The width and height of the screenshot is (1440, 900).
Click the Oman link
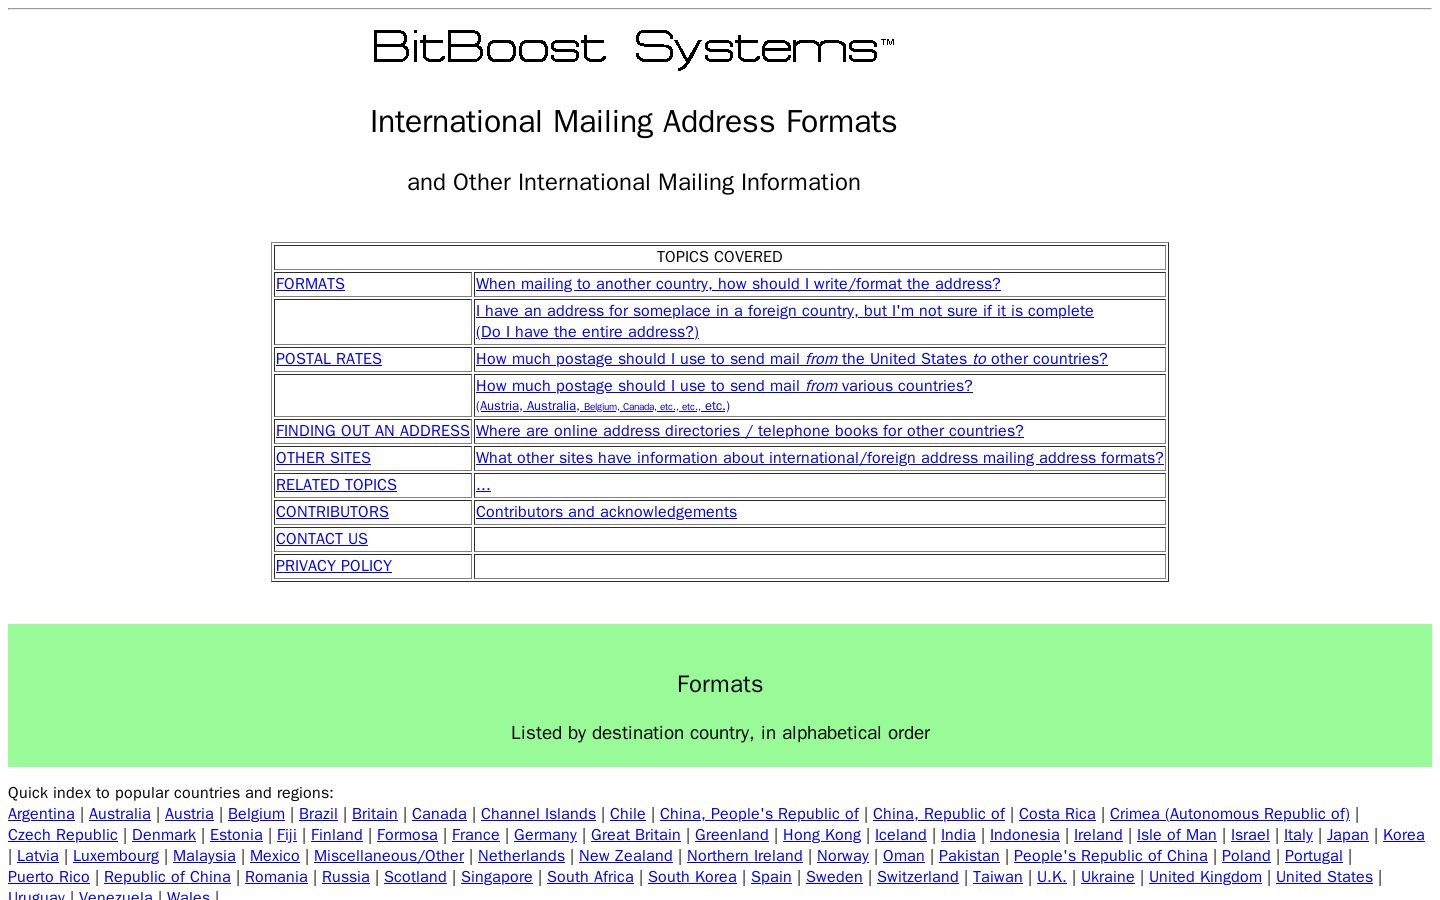(x=904, y=856)
